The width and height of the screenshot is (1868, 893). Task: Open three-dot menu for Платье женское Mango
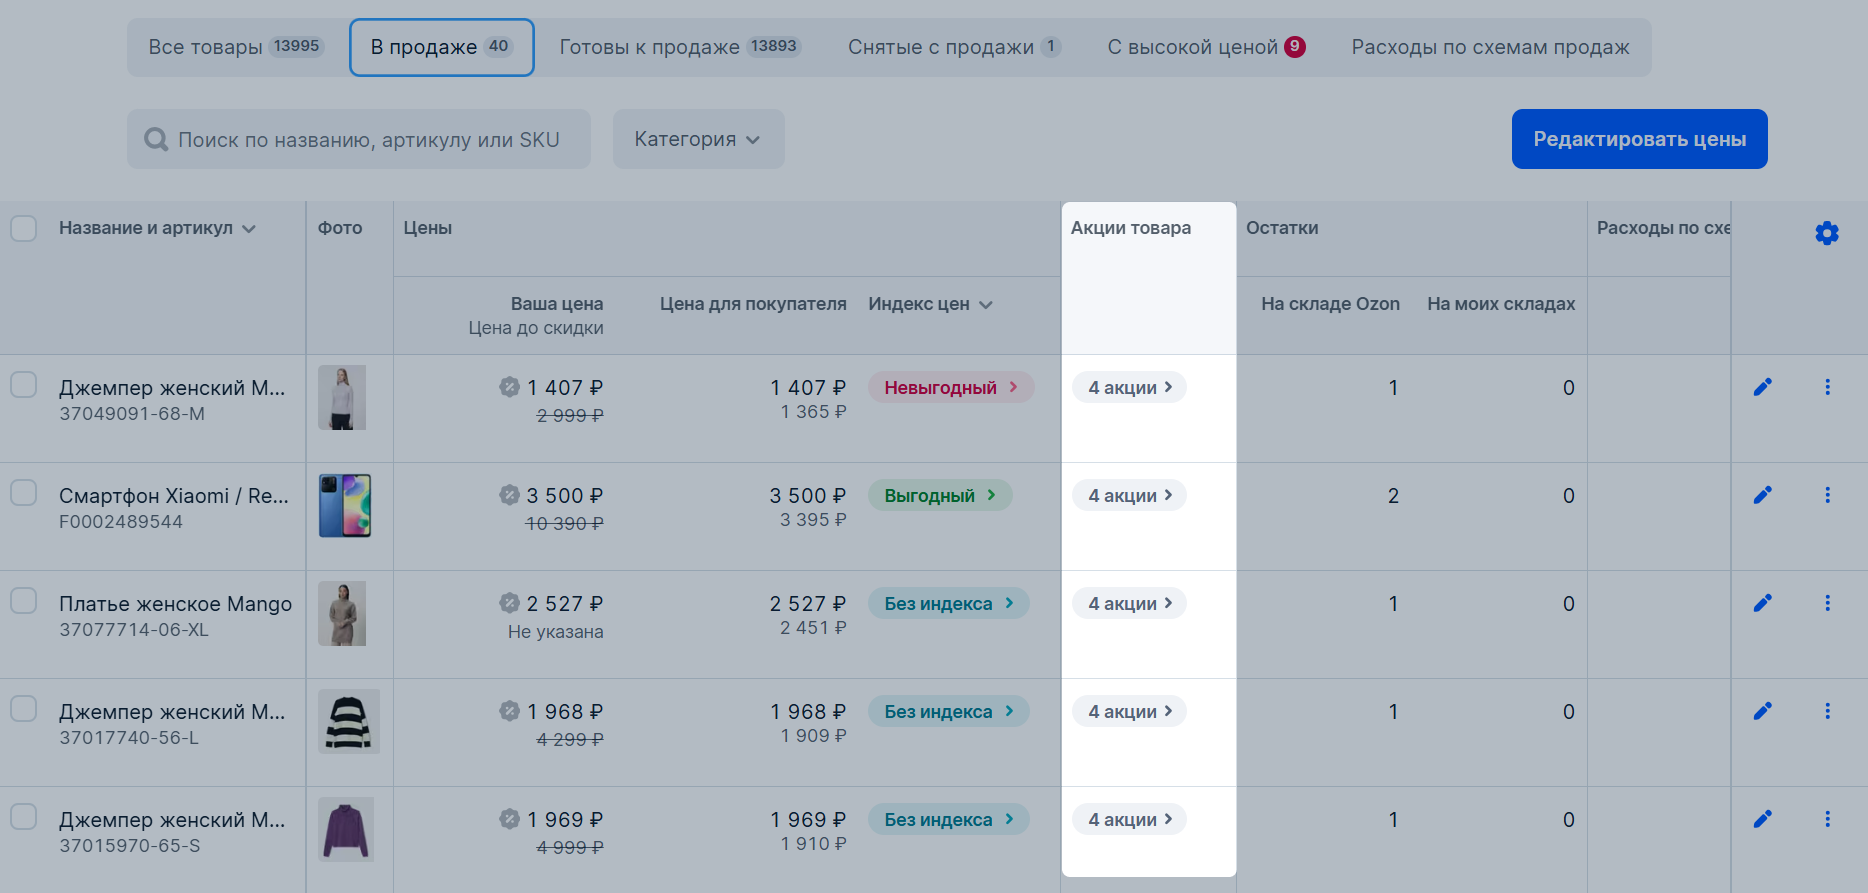(1828, 603)
